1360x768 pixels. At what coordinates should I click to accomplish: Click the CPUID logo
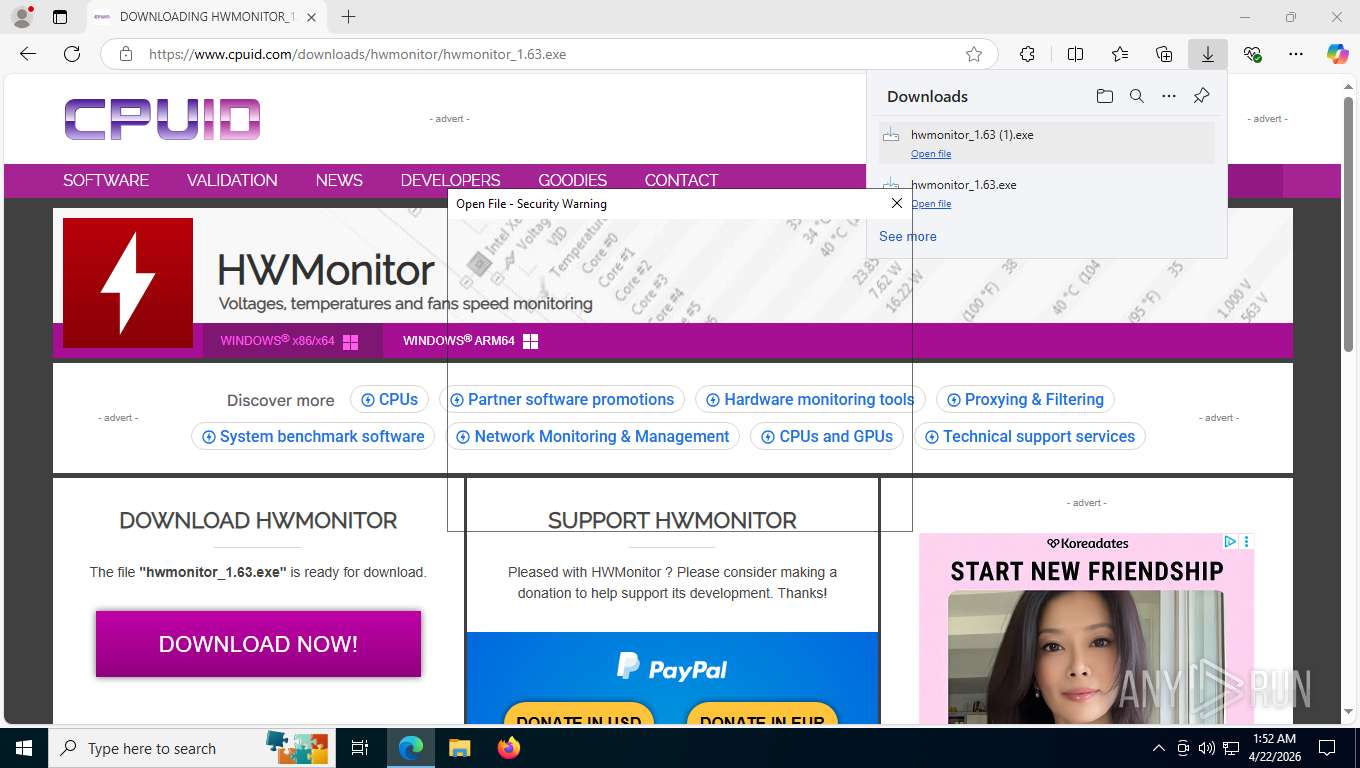pyautogui.click(x=163, y=119)
